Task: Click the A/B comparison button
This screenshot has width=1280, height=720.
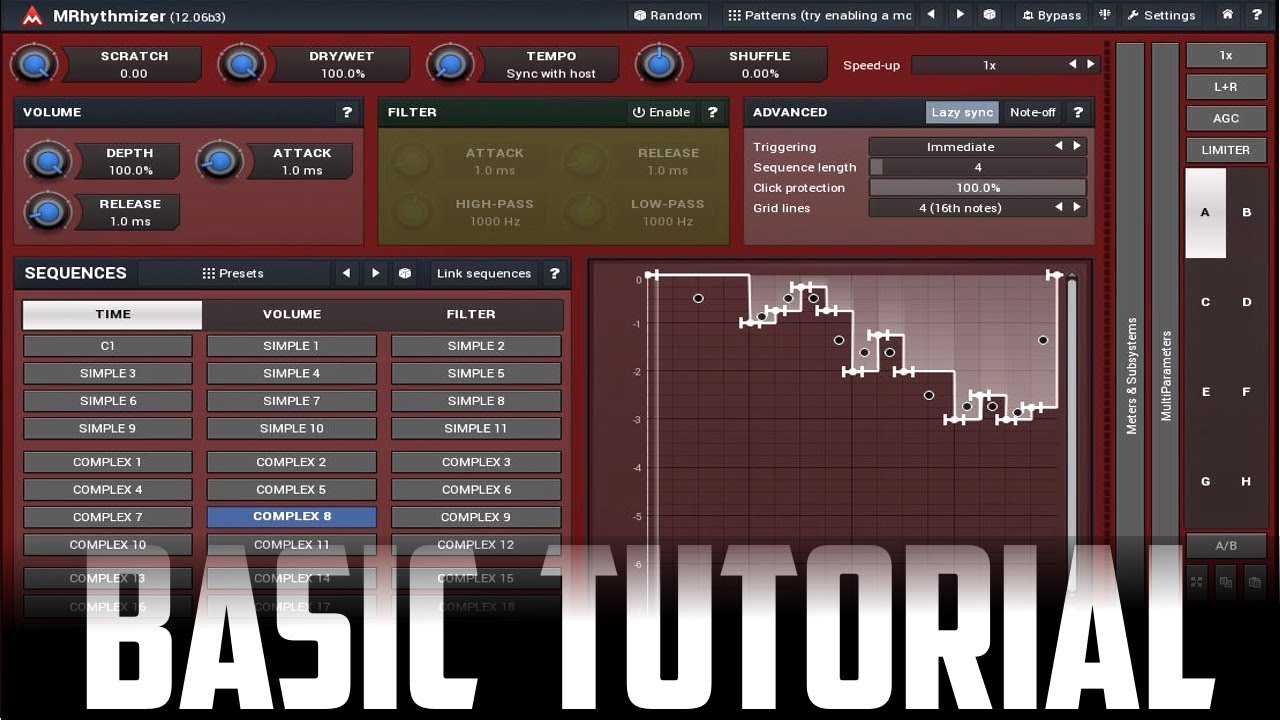Action: click(x=1226, y=546)
